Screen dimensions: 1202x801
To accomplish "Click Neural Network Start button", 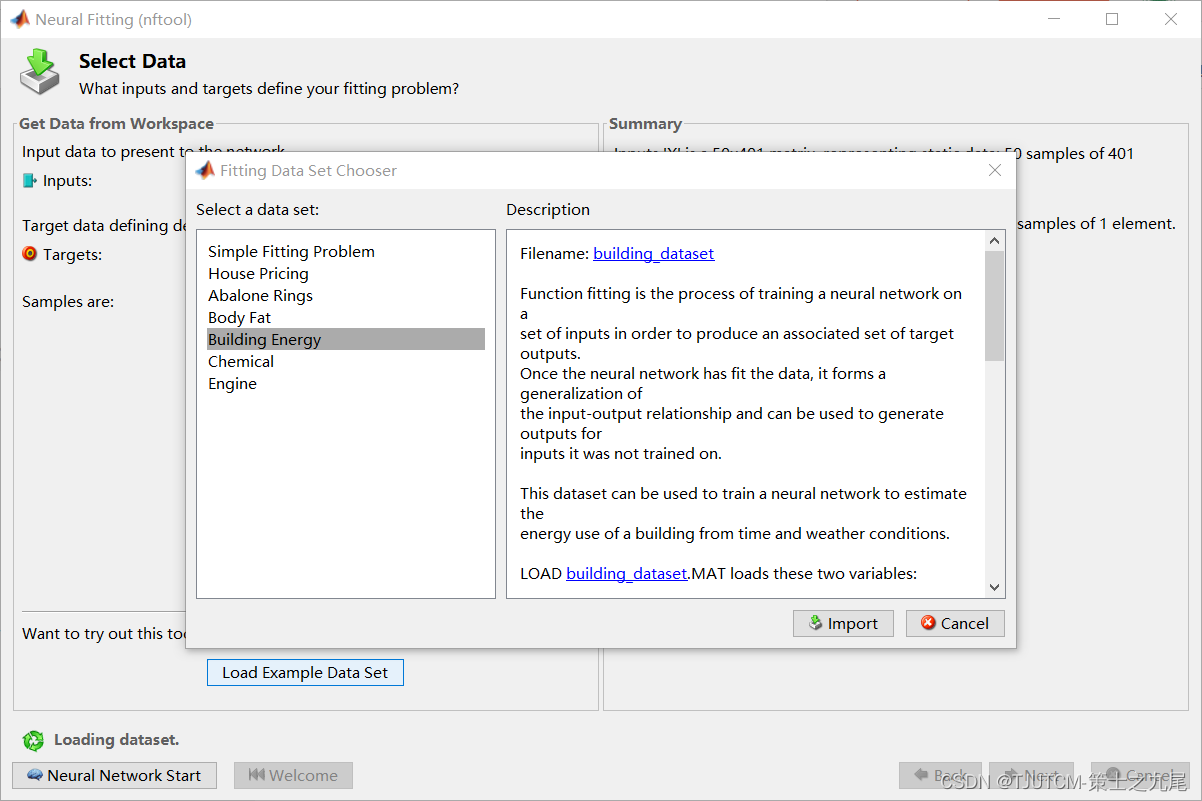I will 114,775.
